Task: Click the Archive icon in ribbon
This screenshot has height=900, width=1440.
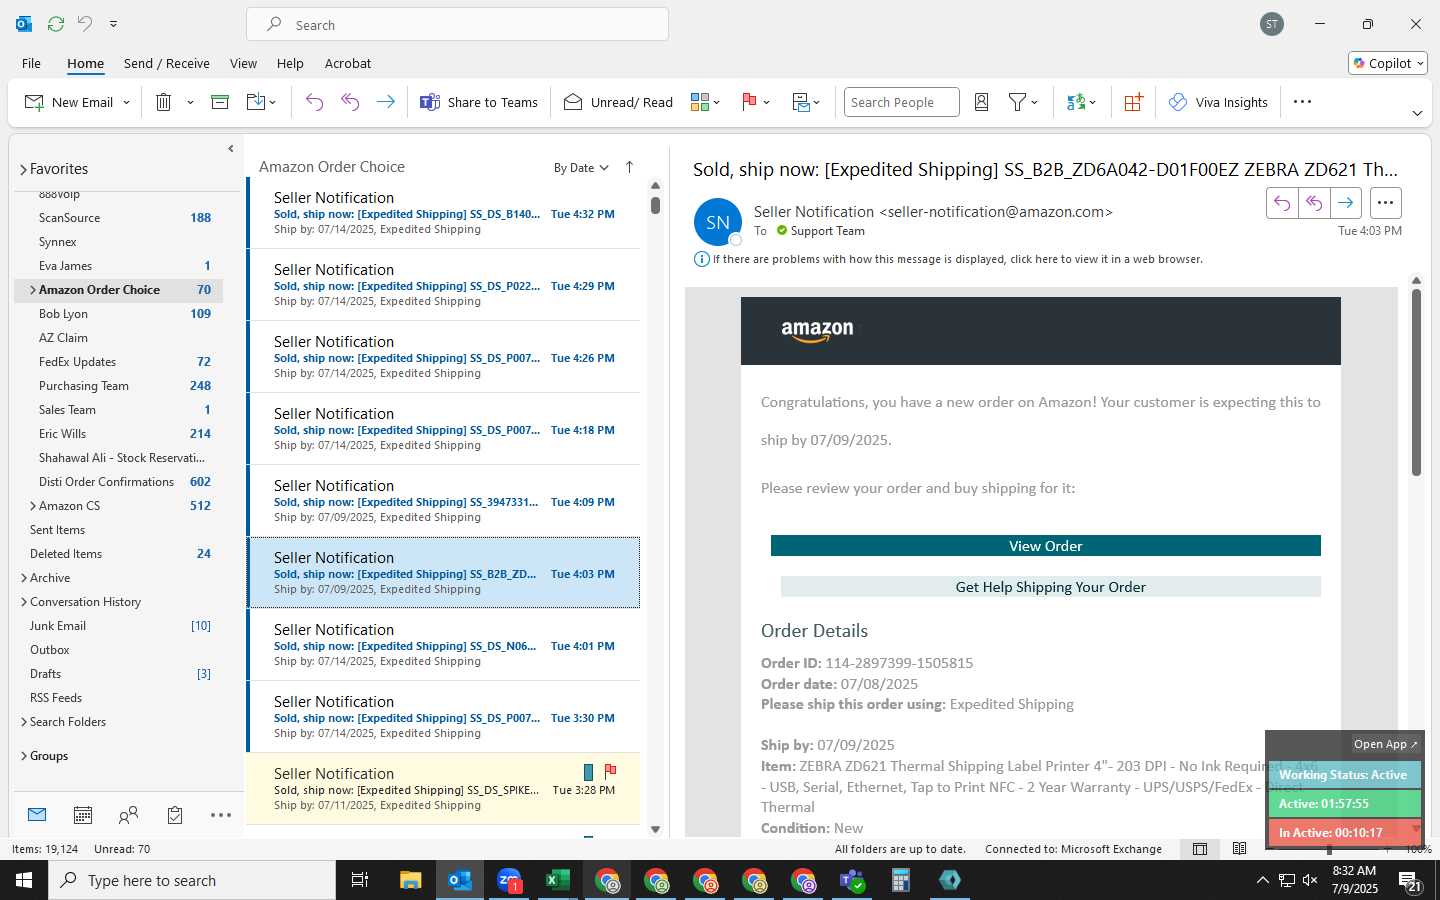Action: point(220,102)
